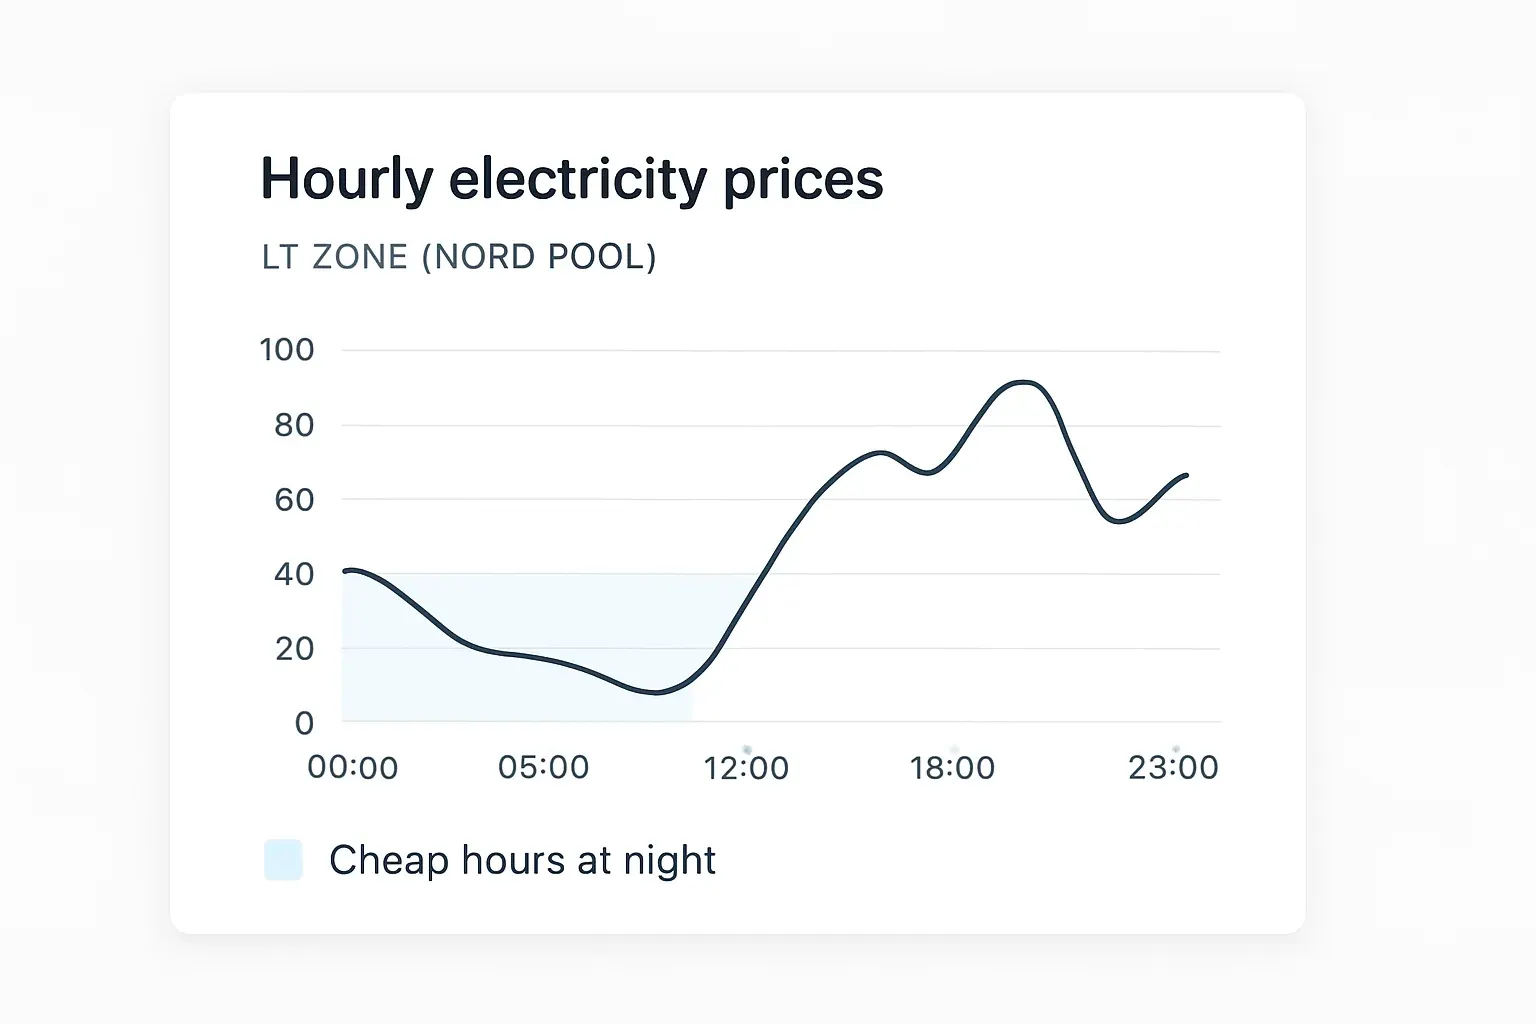Click the 100 y-axis label
Screen dimensions: 1536x1024
click(287, 349)
